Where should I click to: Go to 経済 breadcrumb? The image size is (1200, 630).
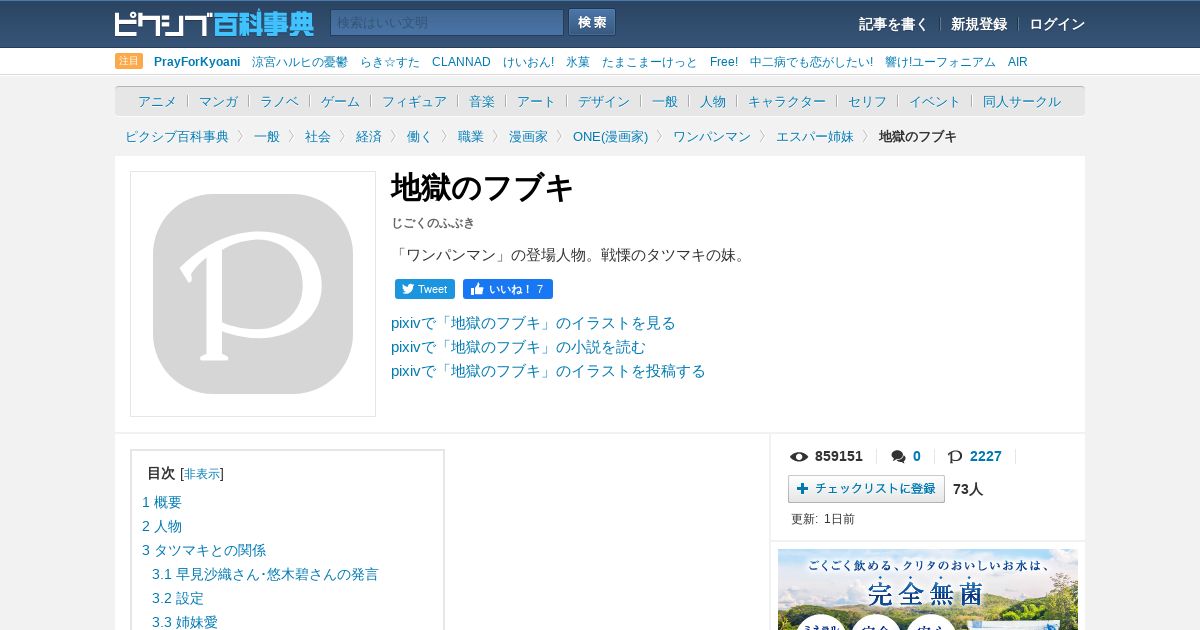[x=369, y=136]
